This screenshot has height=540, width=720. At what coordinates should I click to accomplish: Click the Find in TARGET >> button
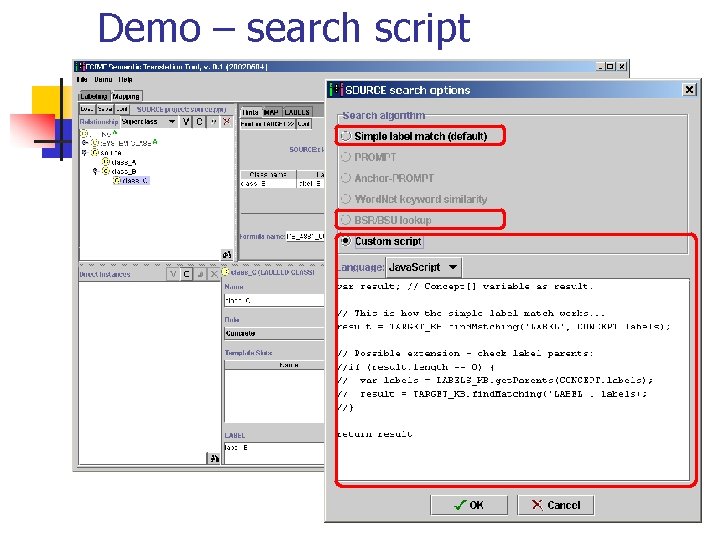[268, 124]
